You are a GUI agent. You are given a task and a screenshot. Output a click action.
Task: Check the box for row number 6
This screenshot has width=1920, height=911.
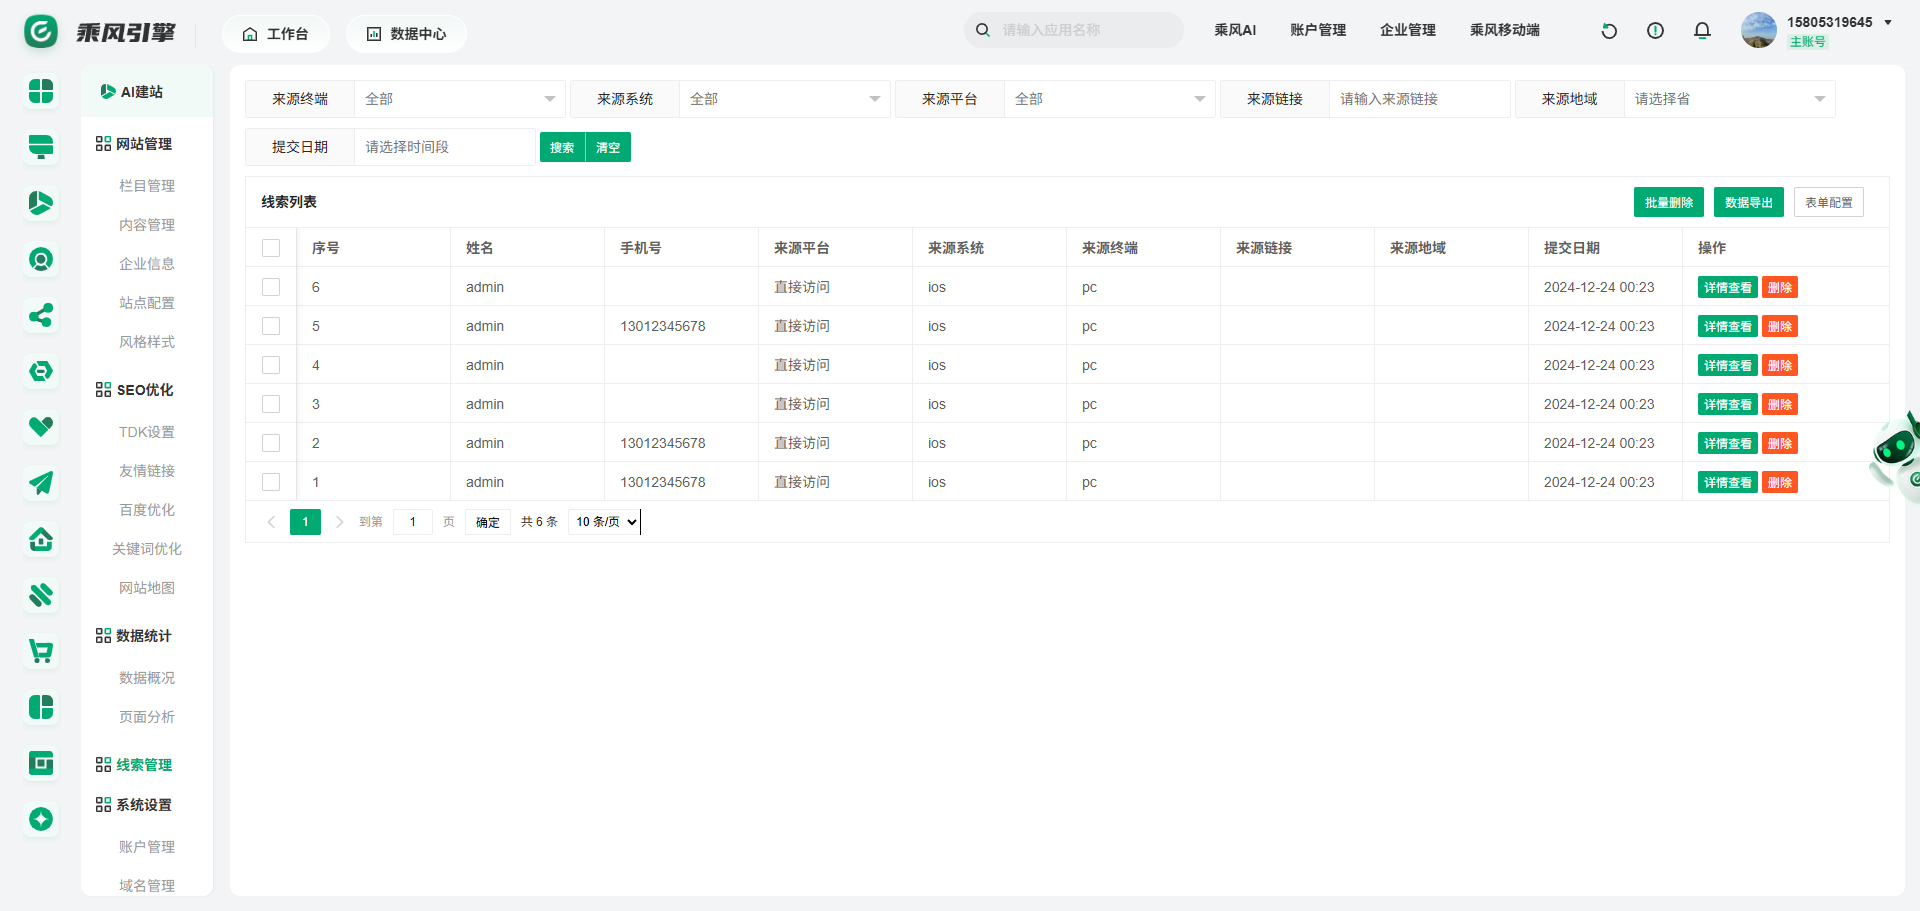(271, 287)
